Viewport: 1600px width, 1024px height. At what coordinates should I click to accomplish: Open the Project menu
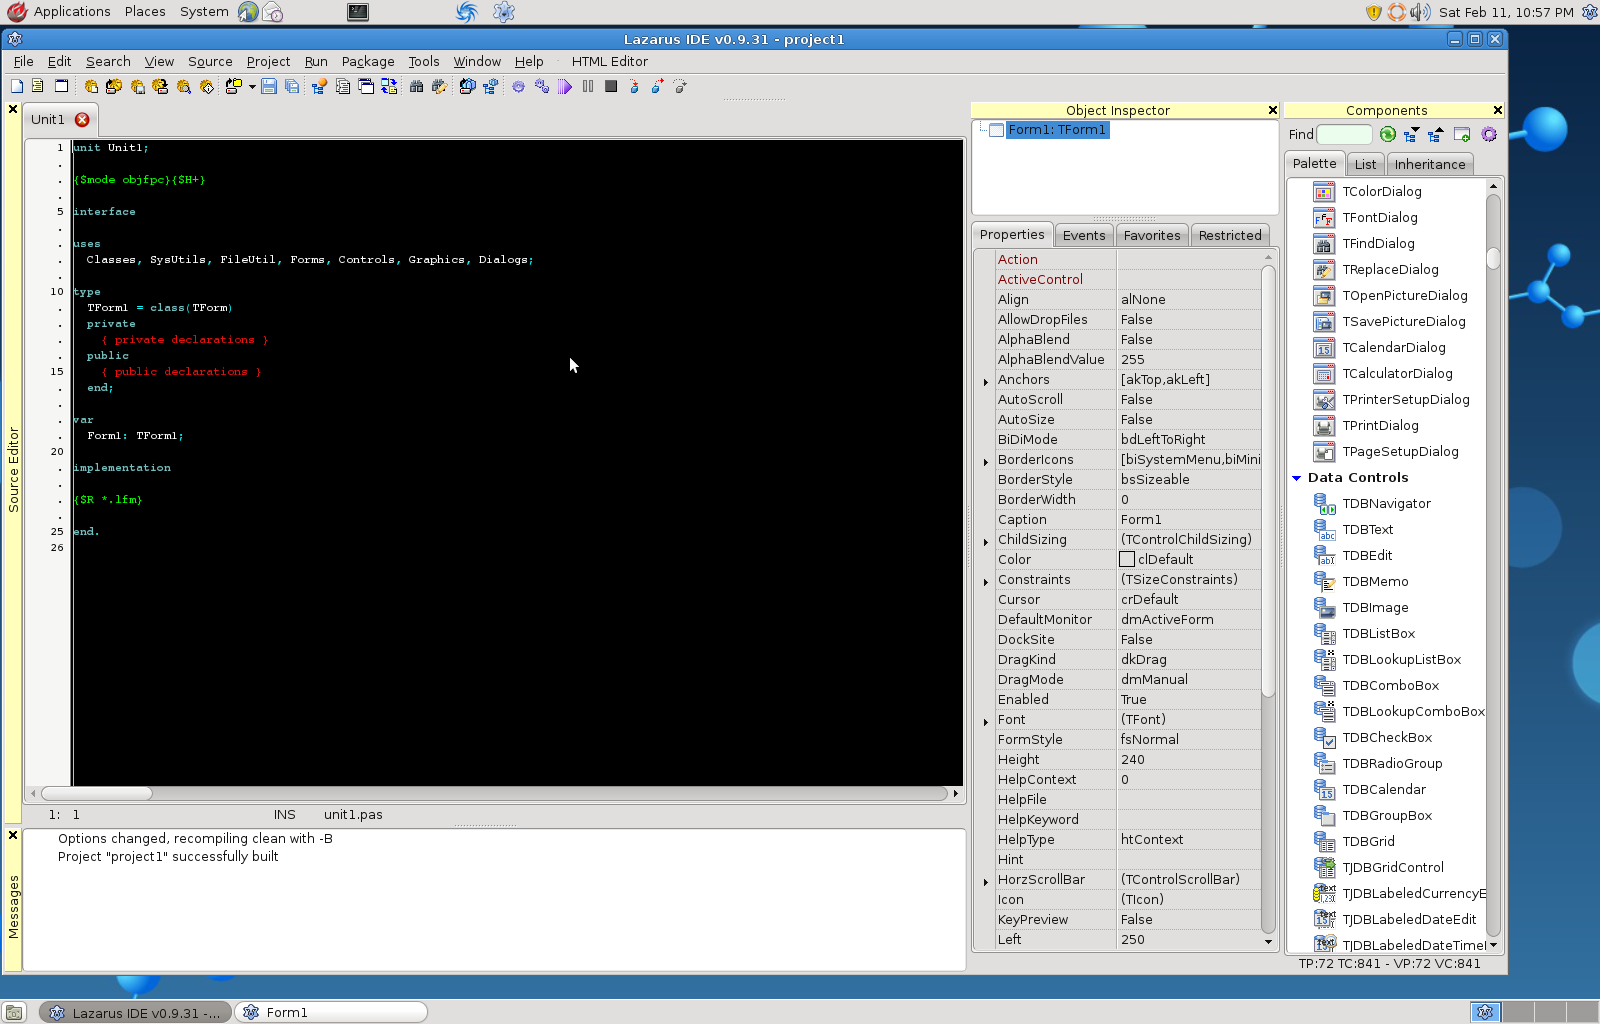268,61
